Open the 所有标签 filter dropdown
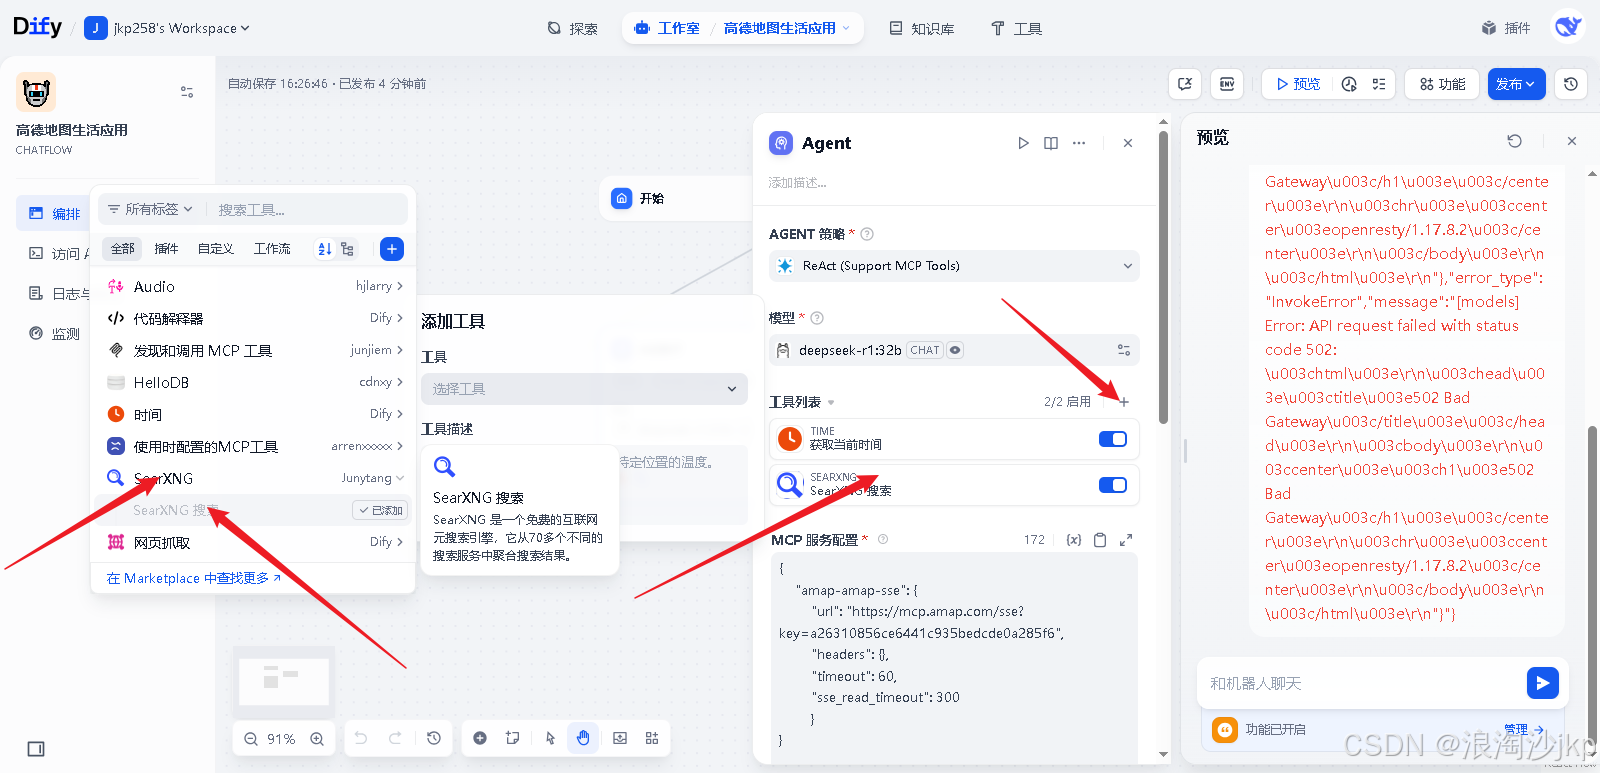The width and height of the screenshot is (1600, 773). (x=150, y=209)
